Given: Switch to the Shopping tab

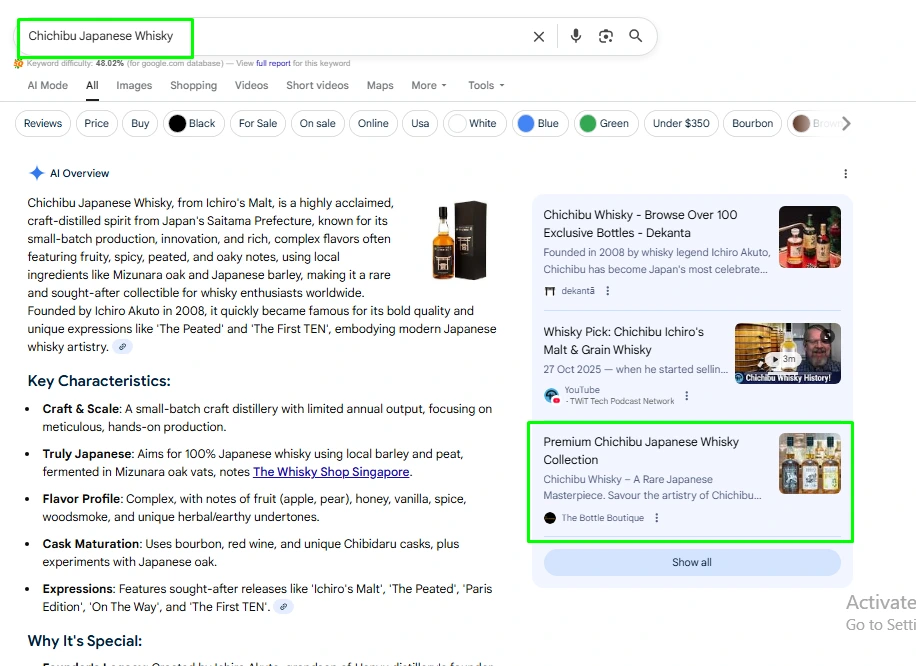Looking at the screenshot, I should coord(193,86).
